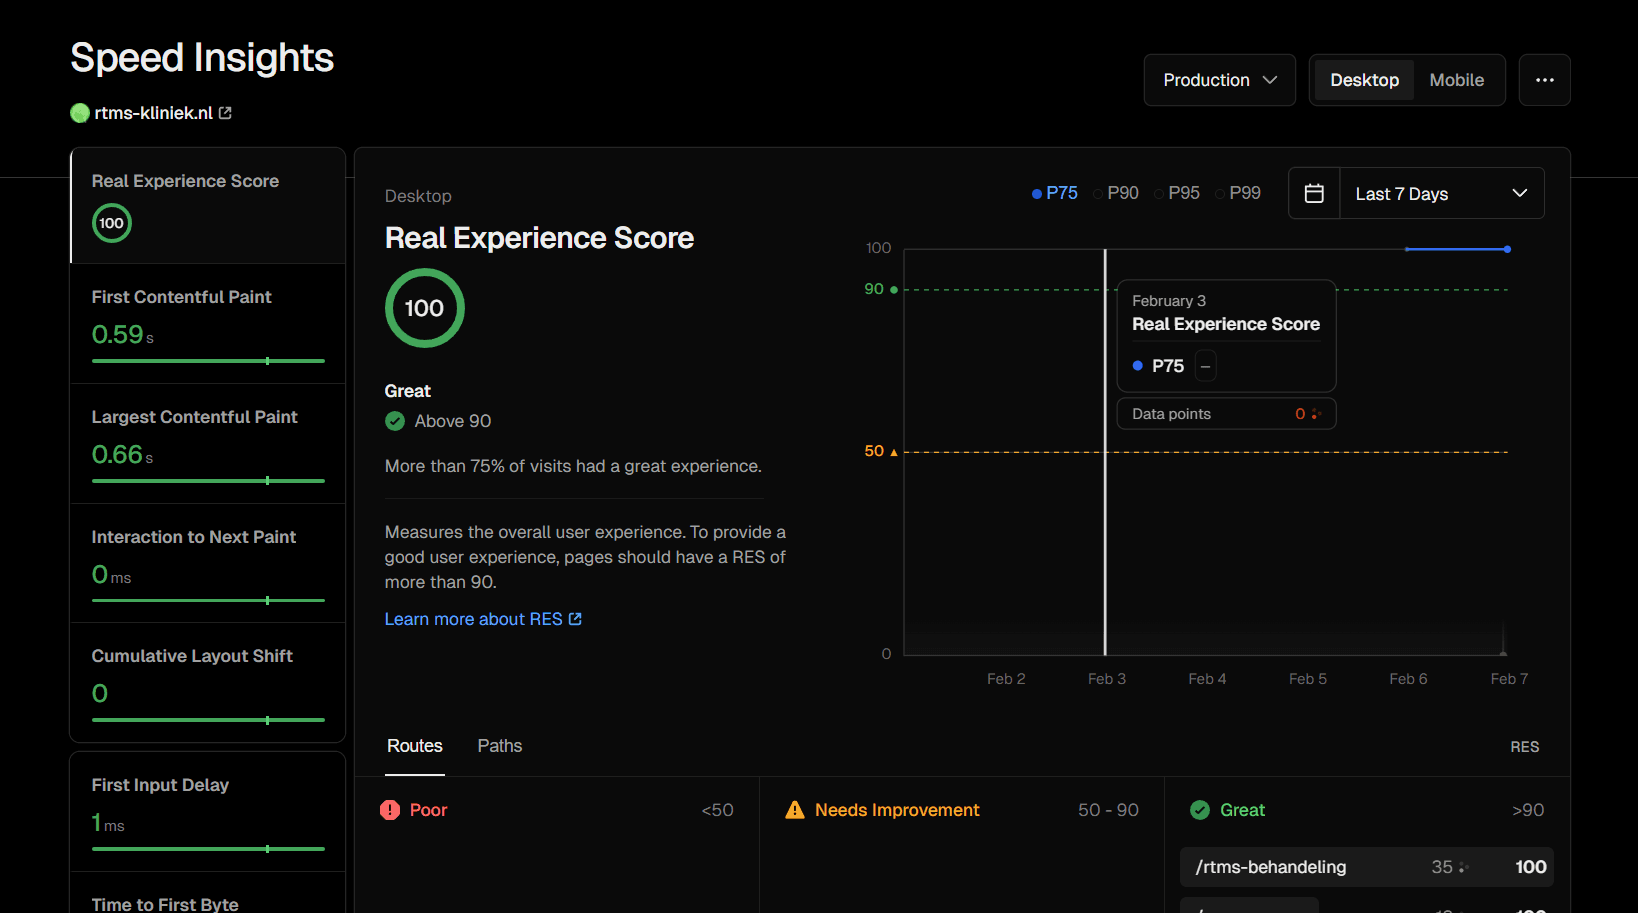Click the RES column header
Screen dimensions: 1638x913
click(1525, 747)
